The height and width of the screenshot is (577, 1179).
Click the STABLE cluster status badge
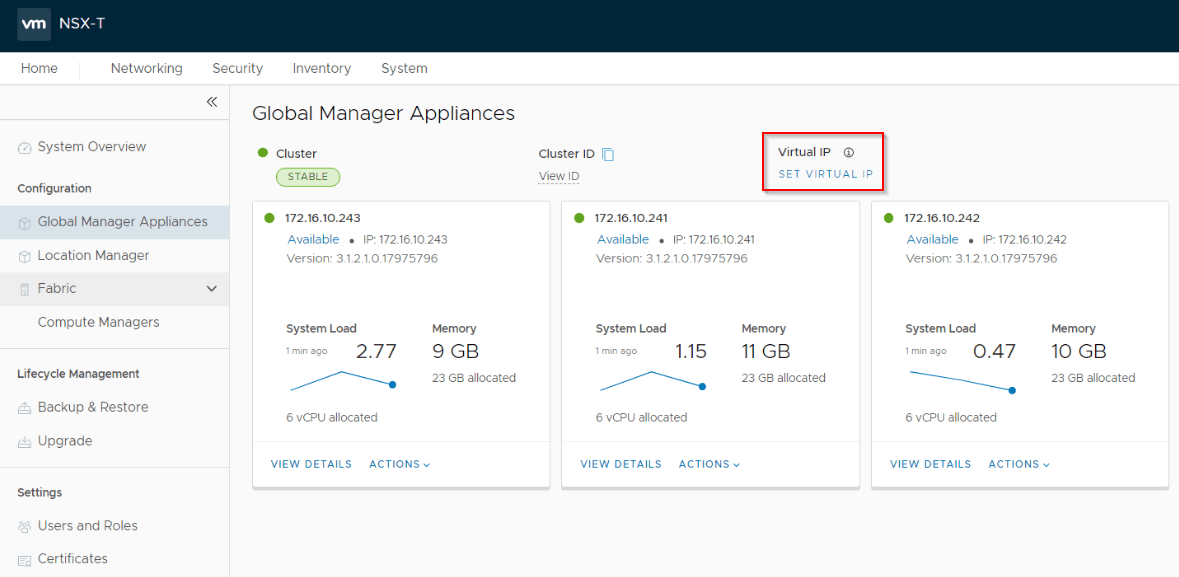(x=308, y=177)
